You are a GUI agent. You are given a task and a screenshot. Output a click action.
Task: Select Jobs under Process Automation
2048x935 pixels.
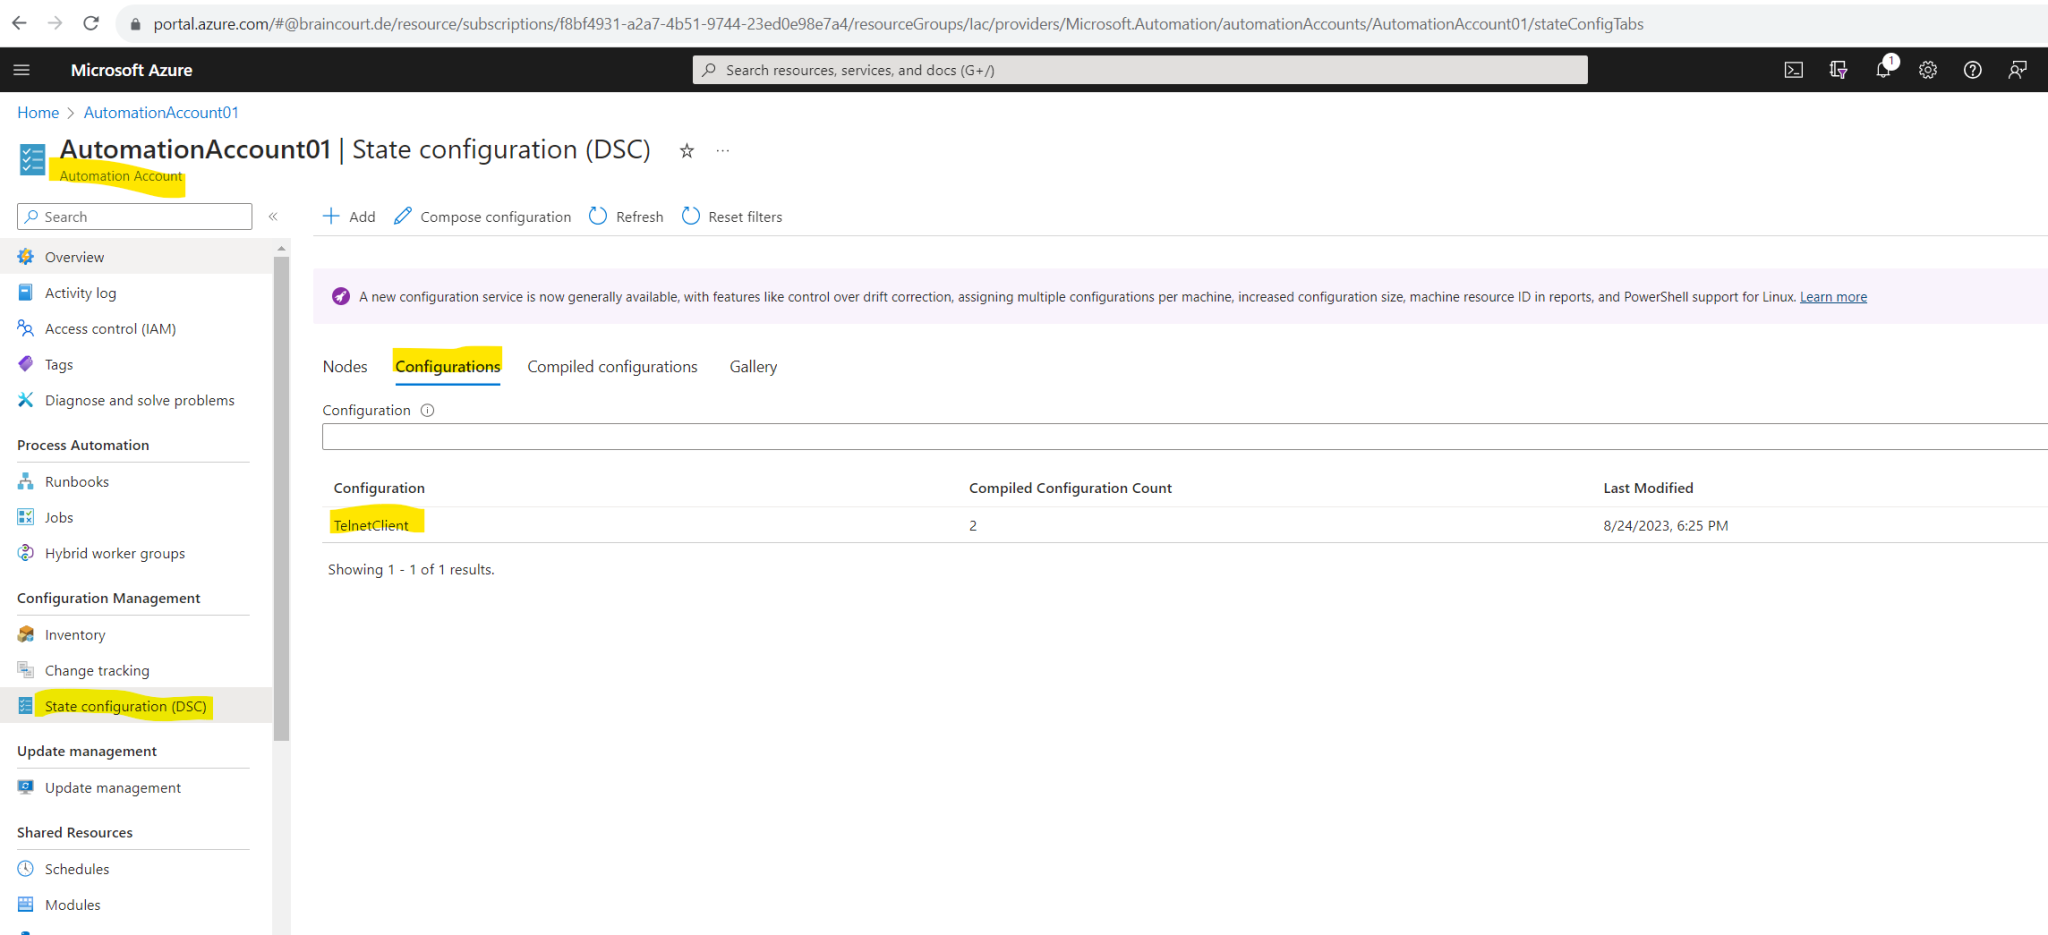[x=59, y=517]
